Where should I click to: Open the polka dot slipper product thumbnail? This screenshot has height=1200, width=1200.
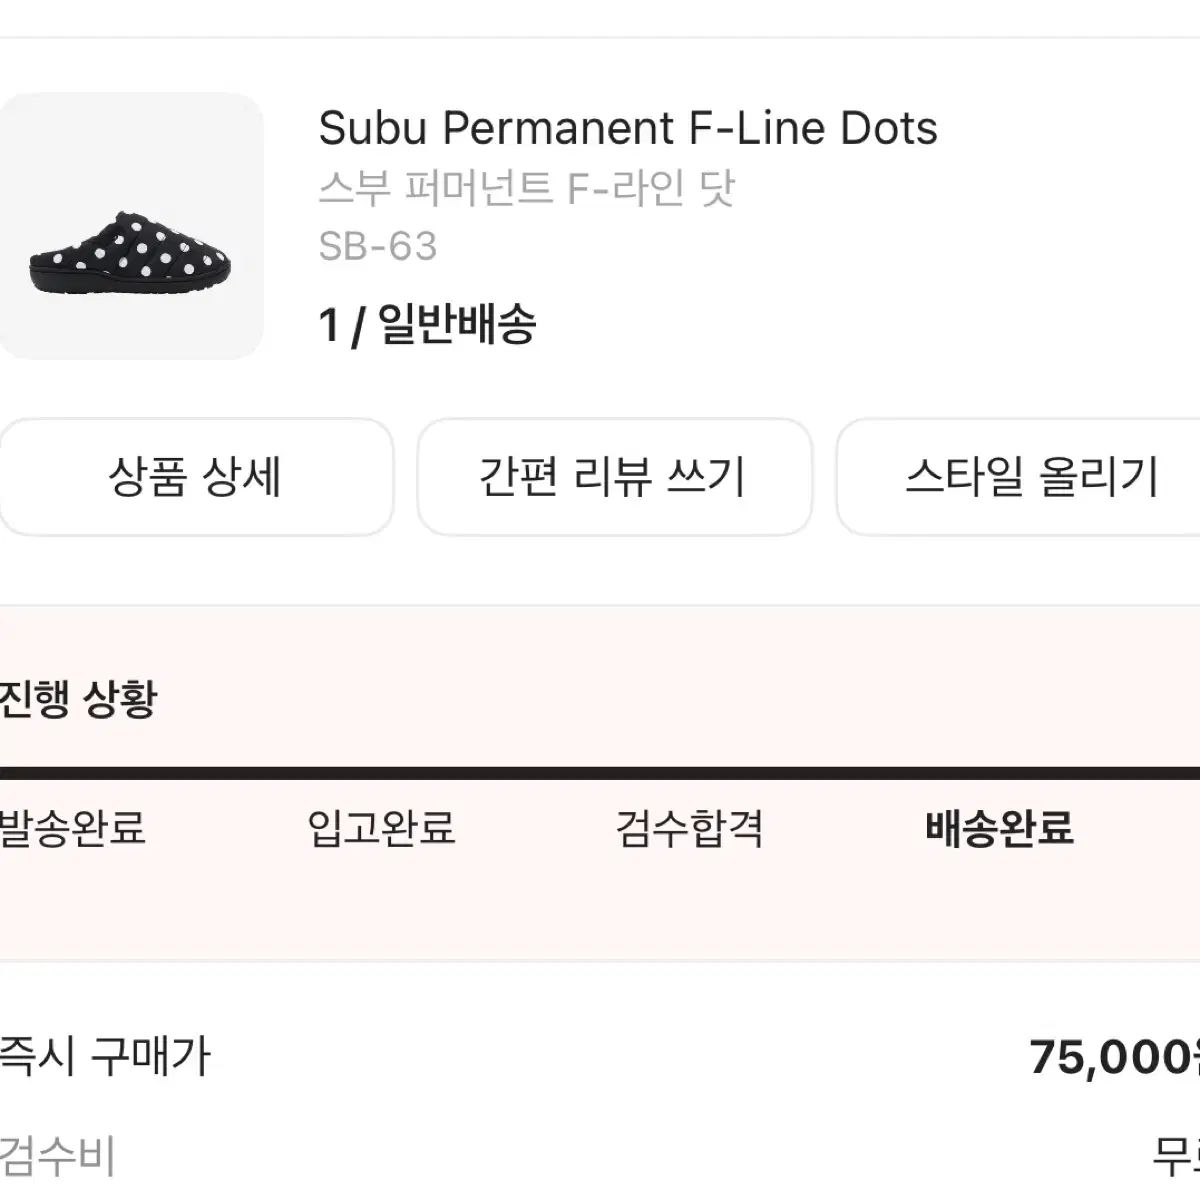point(130,226)
